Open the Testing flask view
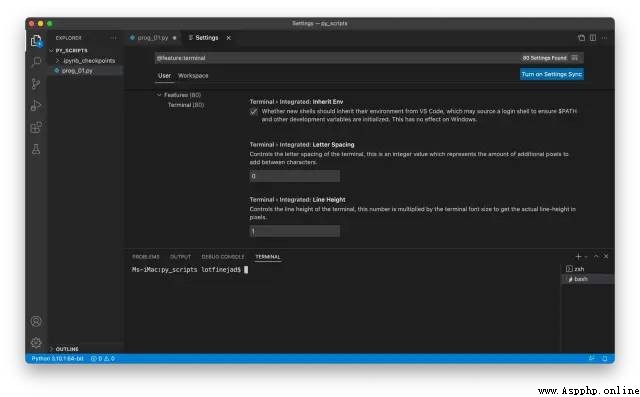The width and height of the screenshot is (640, 397). click(x=36, y=149)
